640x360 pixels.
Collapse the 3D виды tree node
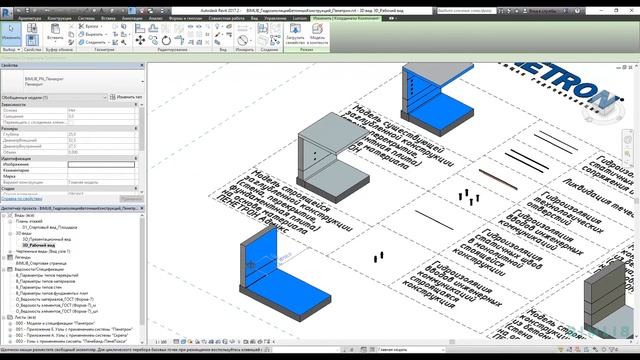click(10, 233)
